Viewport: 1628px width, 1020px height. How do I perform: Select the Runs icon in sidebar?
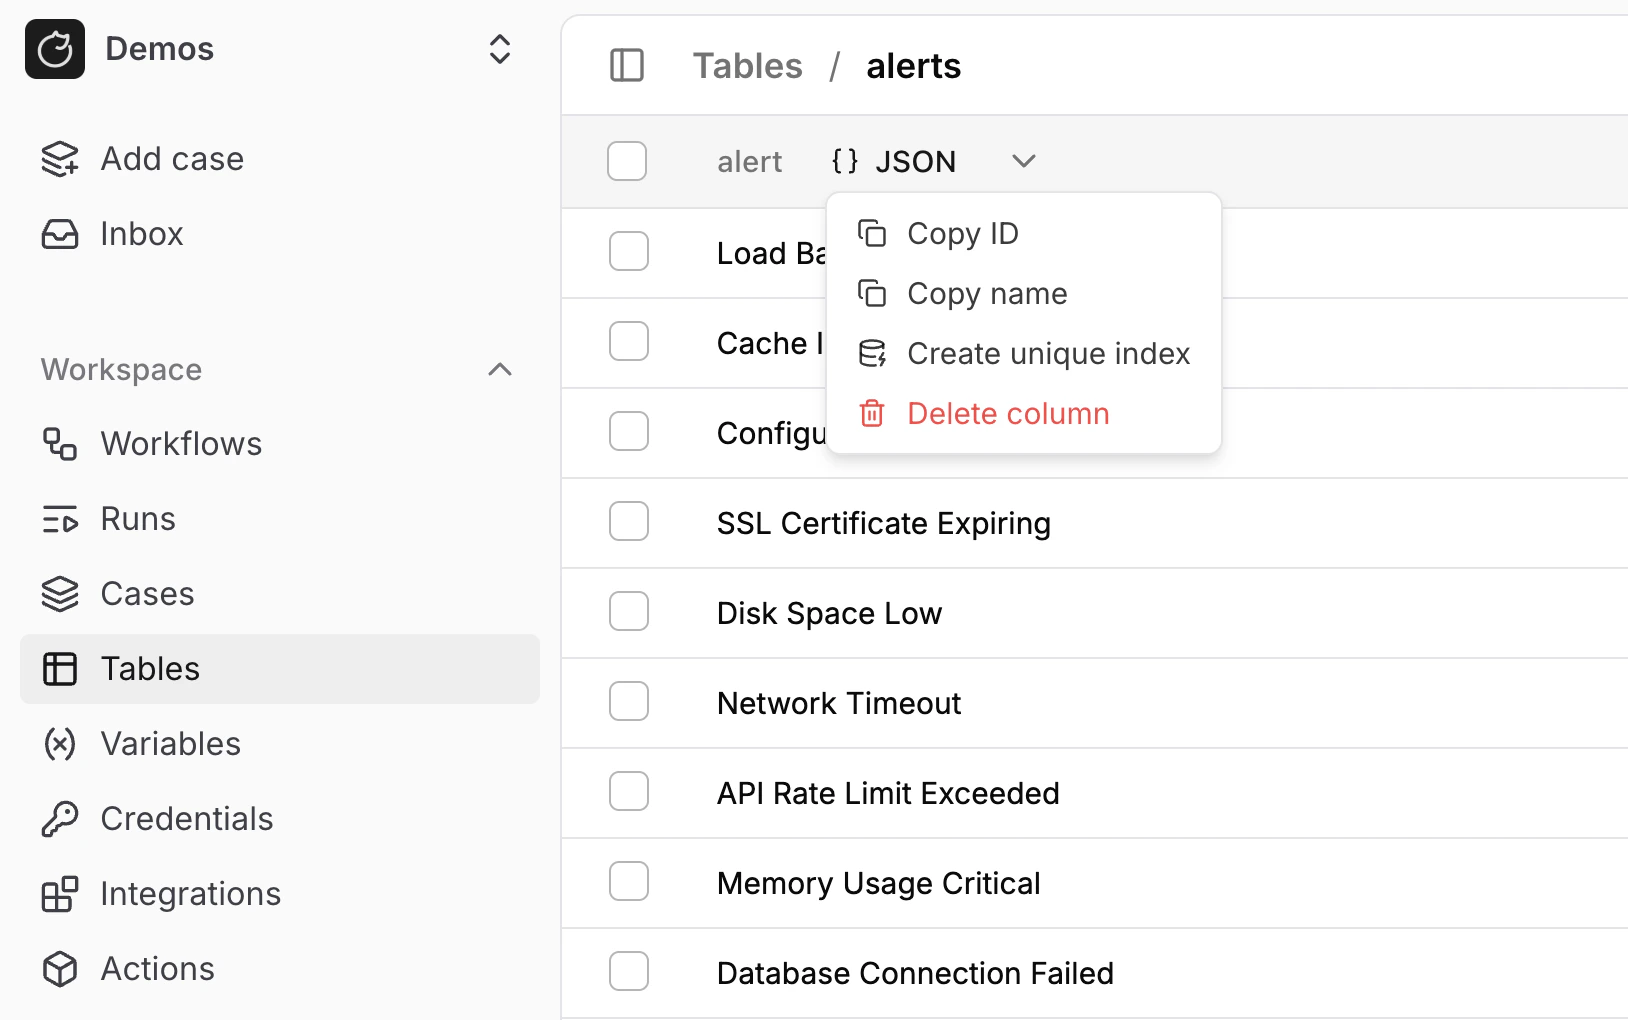point(59,518)
